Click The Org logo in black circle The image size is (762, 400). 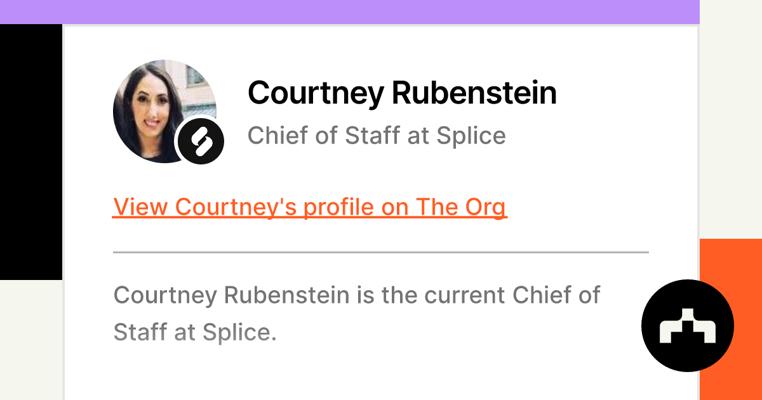687,326
